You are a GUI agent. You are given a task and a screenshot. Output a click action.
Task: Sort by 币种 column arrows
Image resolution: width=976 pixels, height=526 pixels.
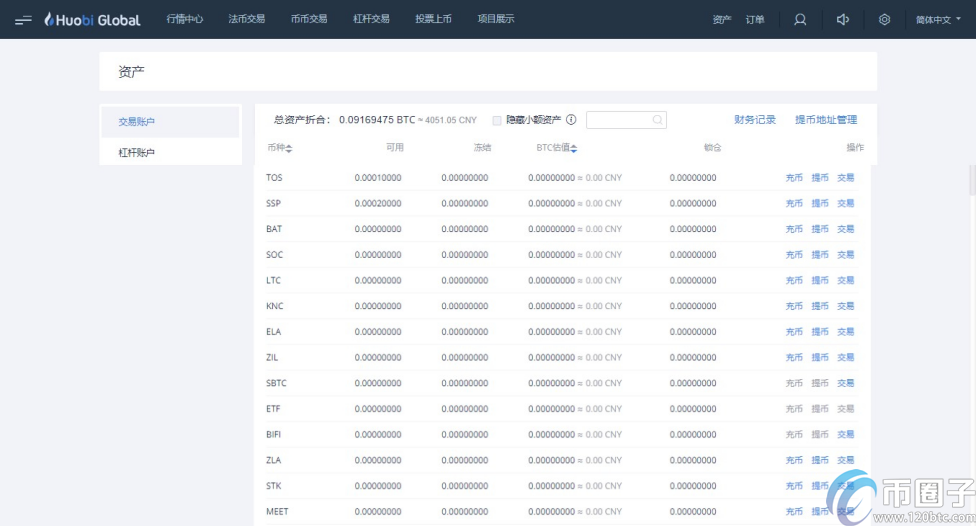click(289, 149)
